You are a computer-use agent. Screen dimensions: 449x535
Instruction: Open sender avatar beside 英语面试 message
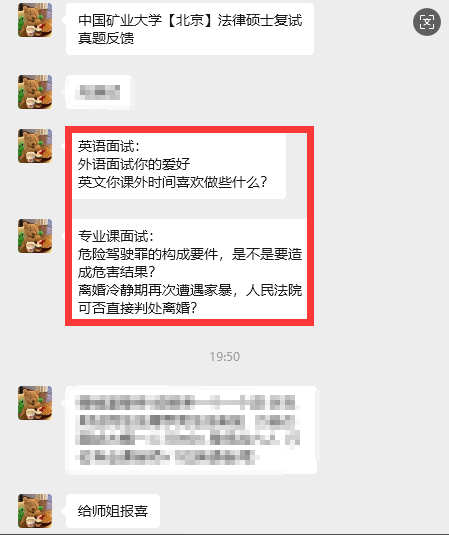click(35, 146)
